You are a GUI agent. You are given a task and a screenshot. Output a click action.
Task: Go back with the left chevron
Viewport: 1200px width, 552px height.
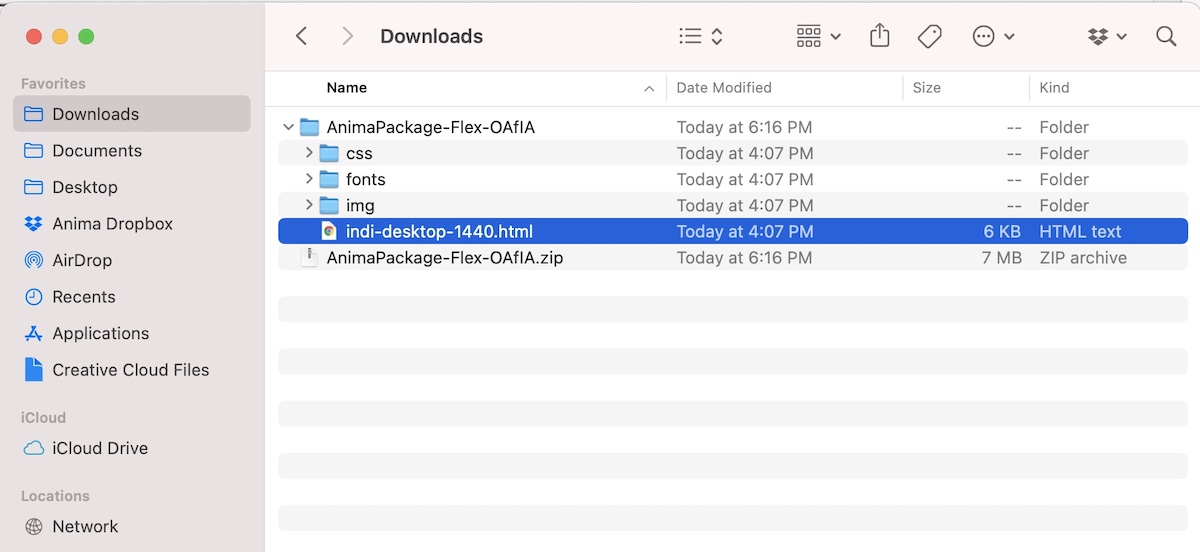pos(301,36)
